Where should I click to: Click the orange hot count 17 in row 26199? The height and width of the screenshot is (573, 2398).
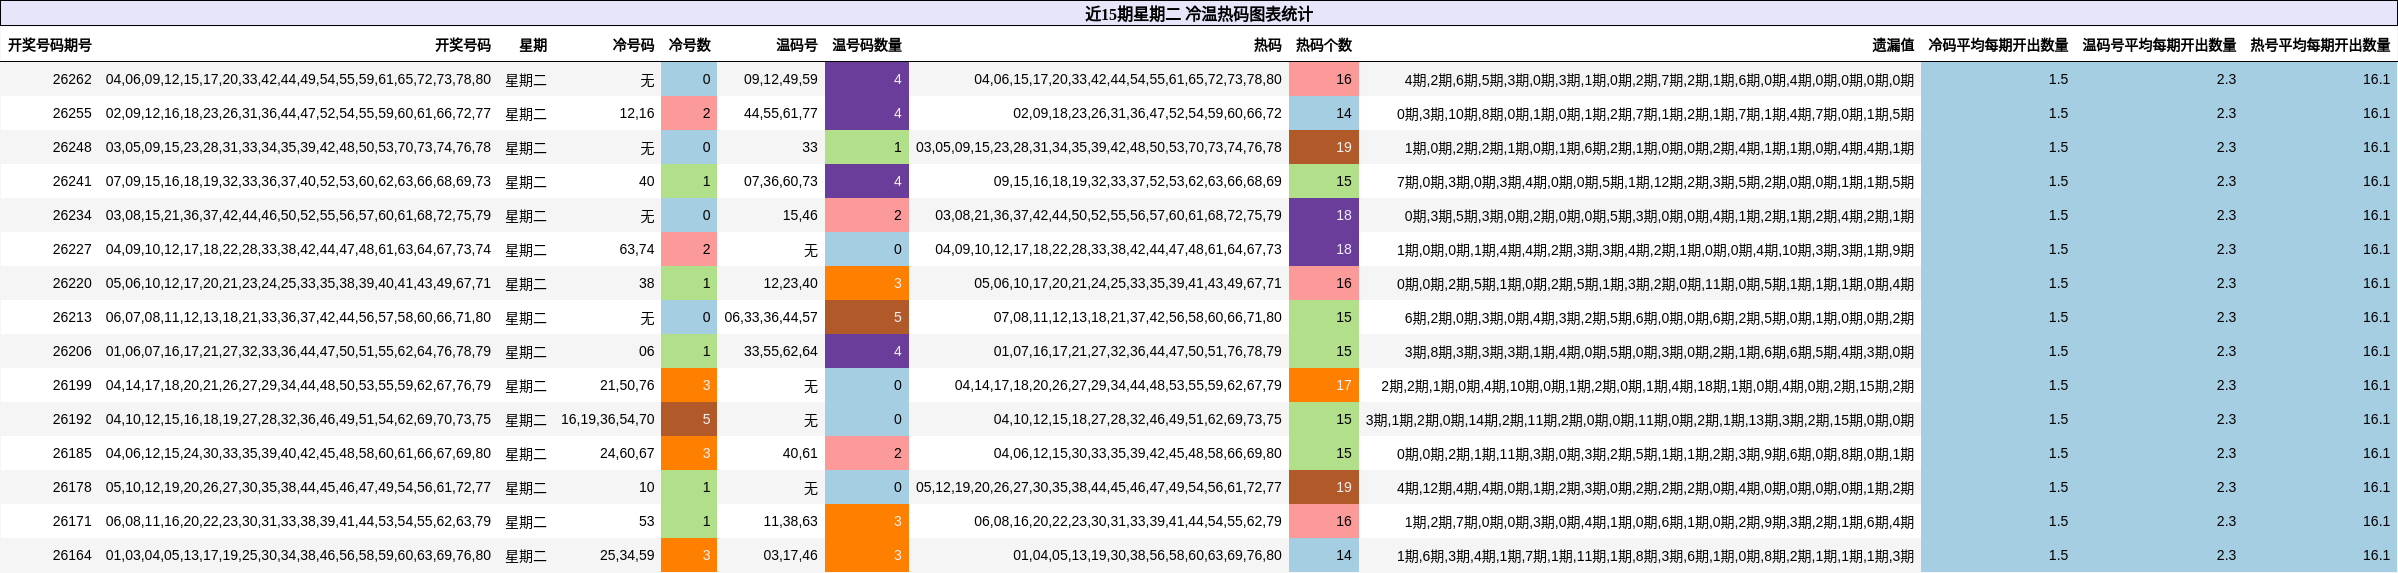click(1324, 385)
